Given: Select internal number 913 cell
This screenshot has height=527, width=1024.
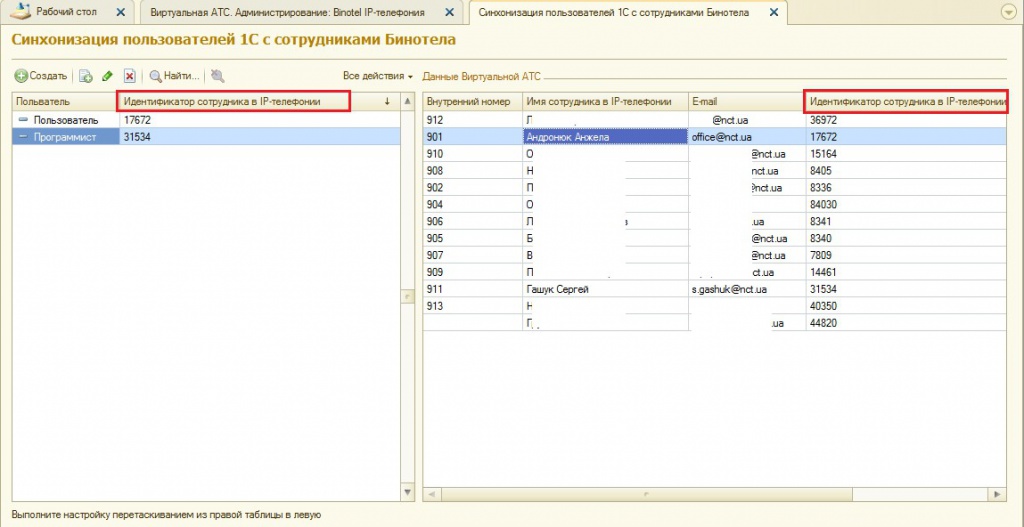Looking at the screenshot, I should 473,306.
